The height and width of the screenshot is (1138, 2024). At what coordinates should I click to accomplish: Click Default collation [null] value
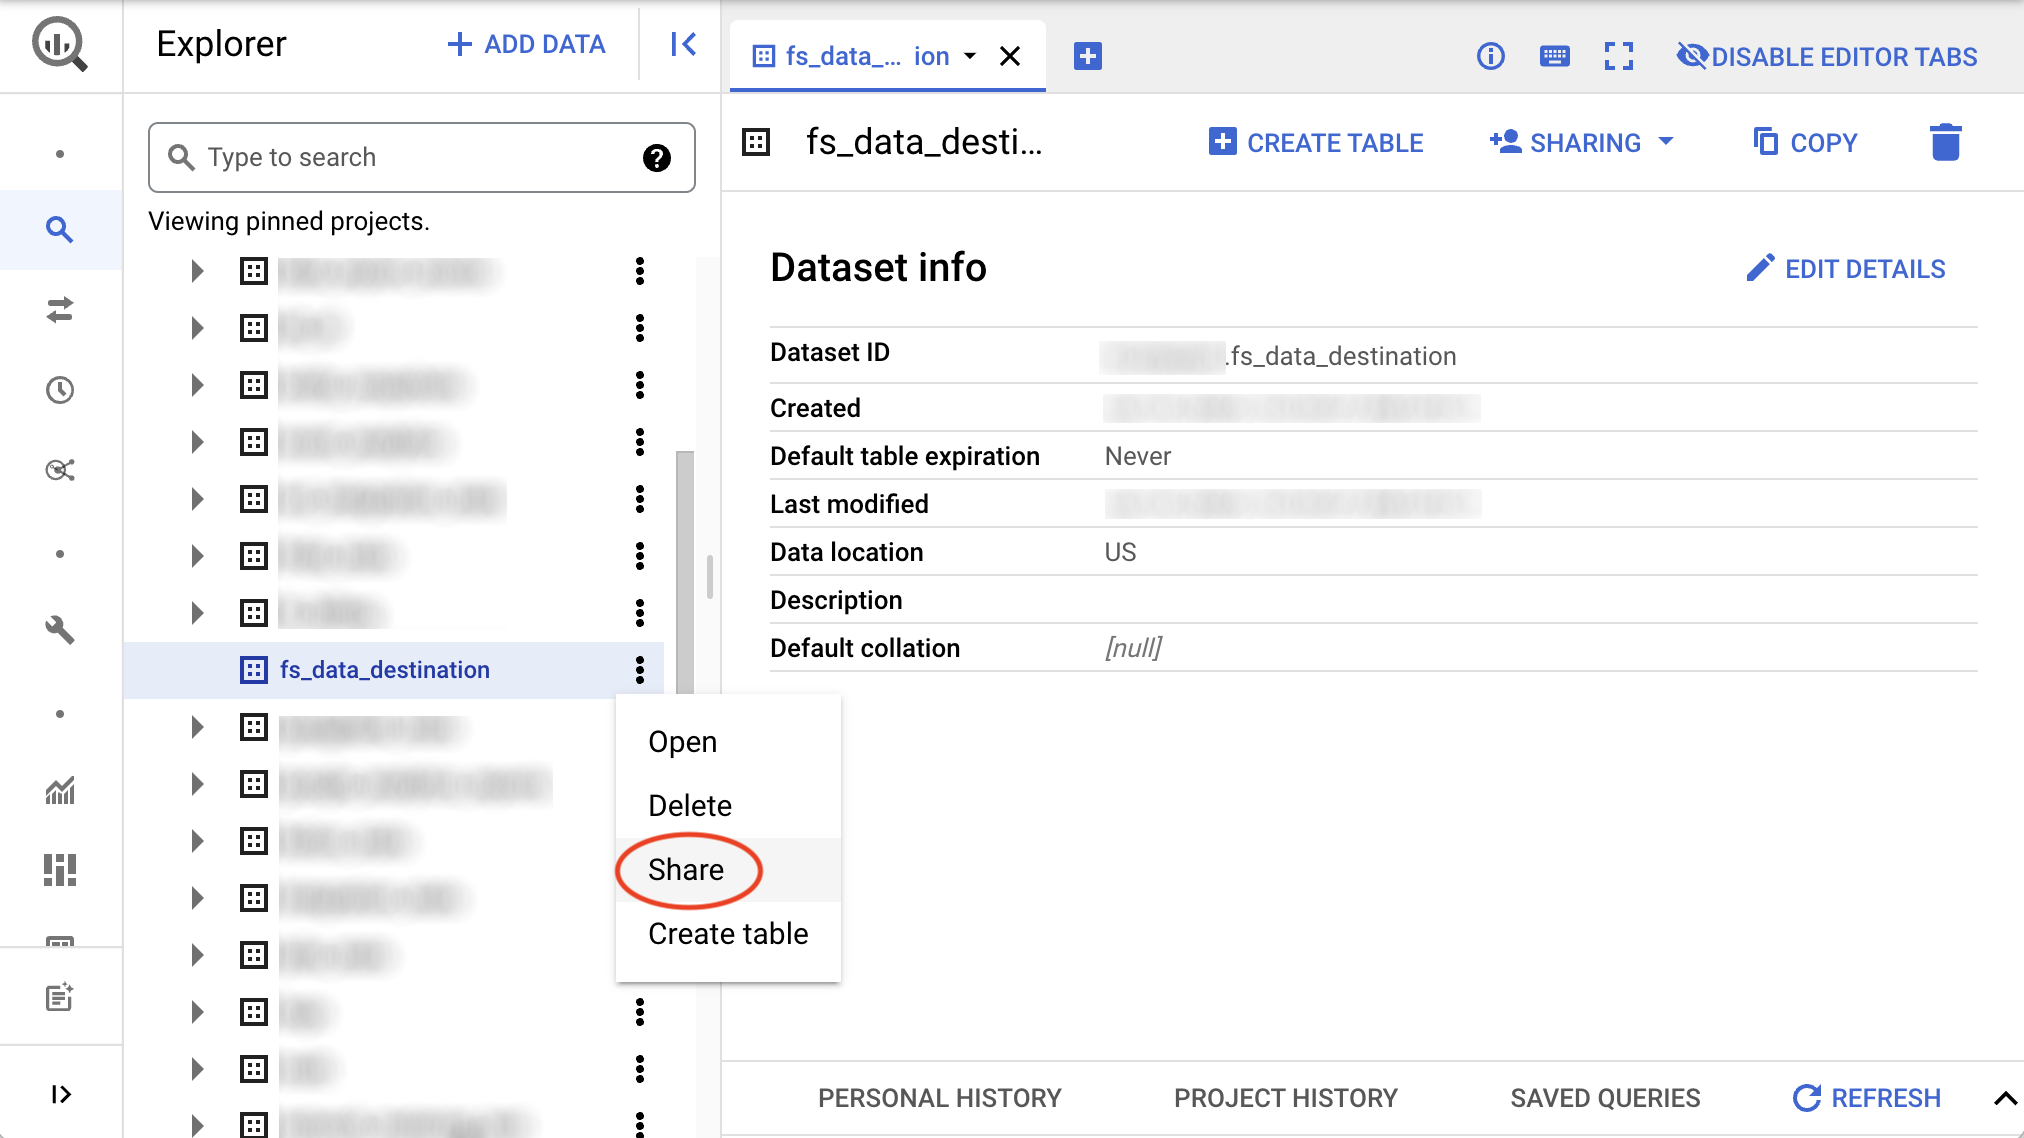[x=1133, y=648]
